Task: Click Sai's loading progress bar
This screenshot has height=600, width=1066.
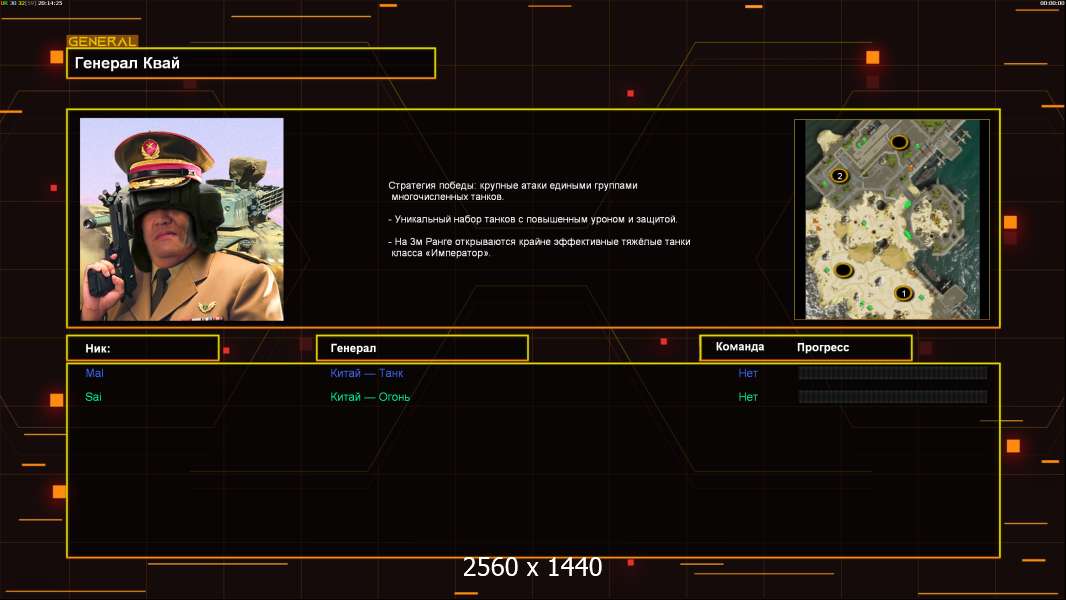Action: coord(892,397)
